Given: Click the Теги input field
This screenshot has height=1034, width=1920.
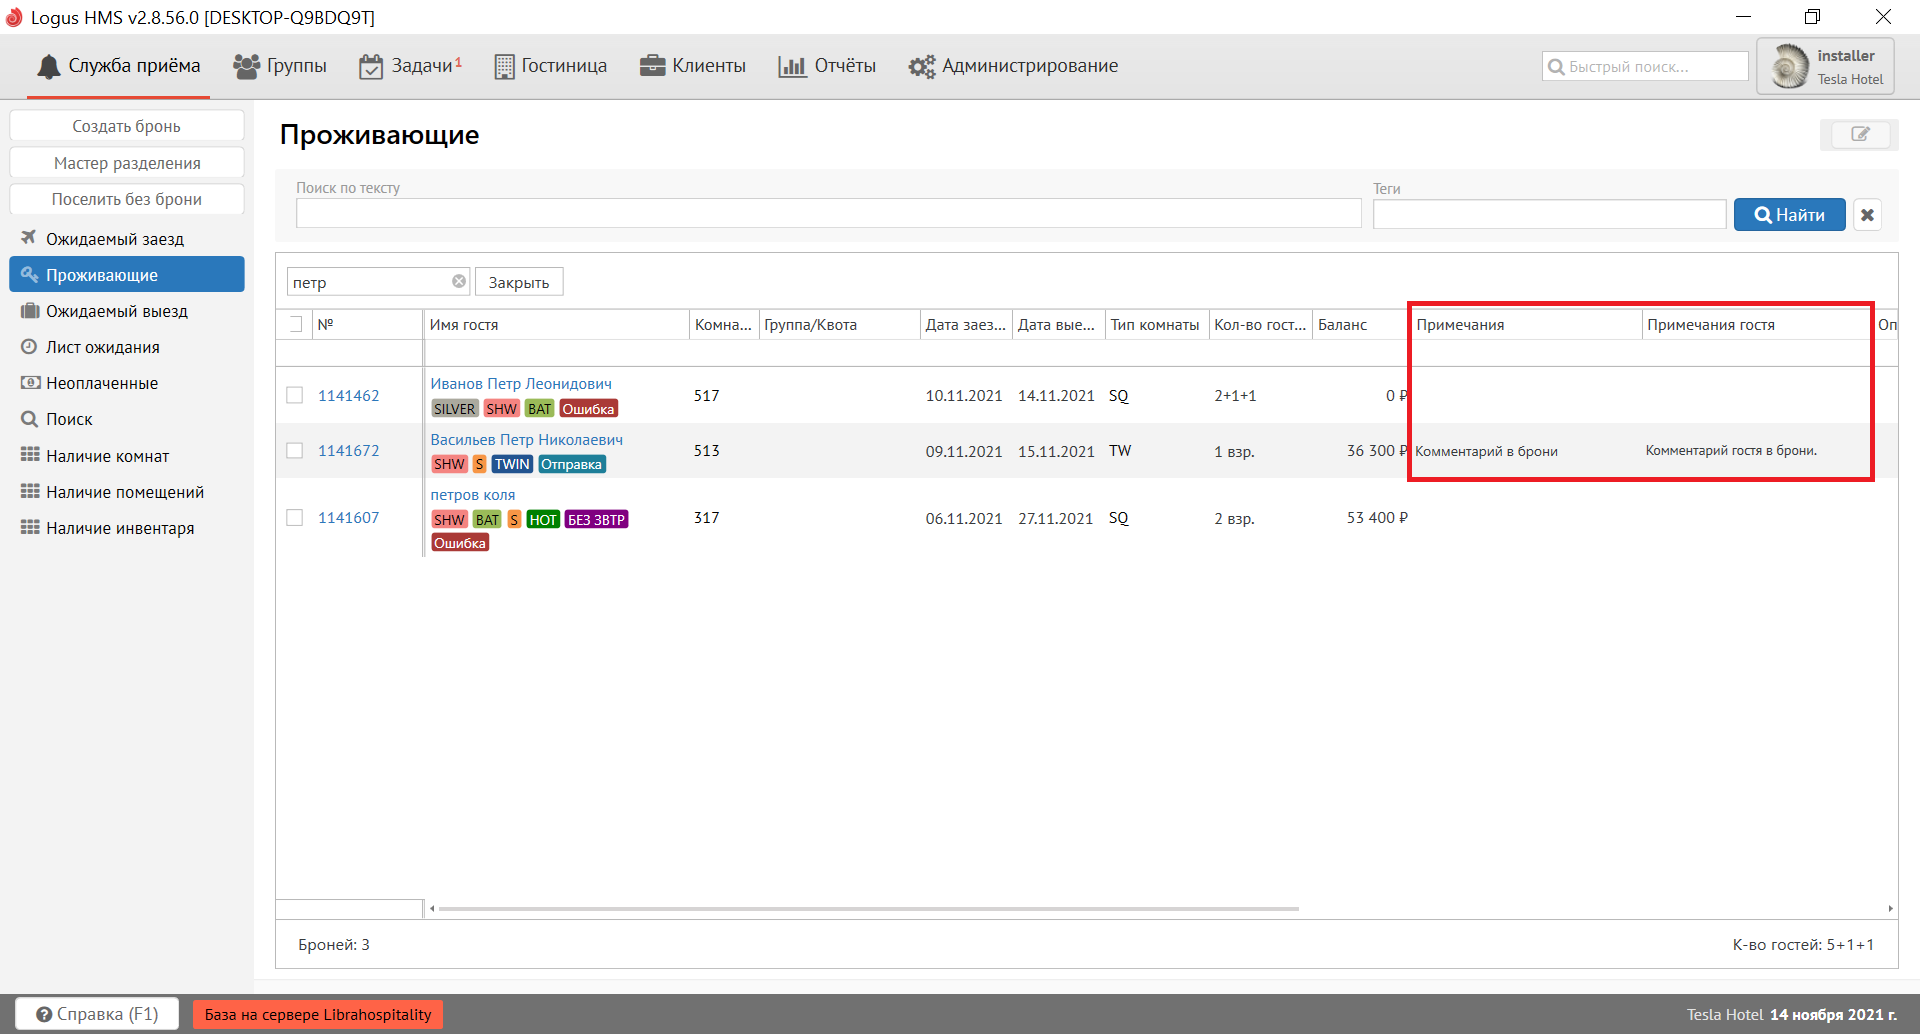Looking at the screenshot, I should pyautogui.click(x=1549, y=214).
